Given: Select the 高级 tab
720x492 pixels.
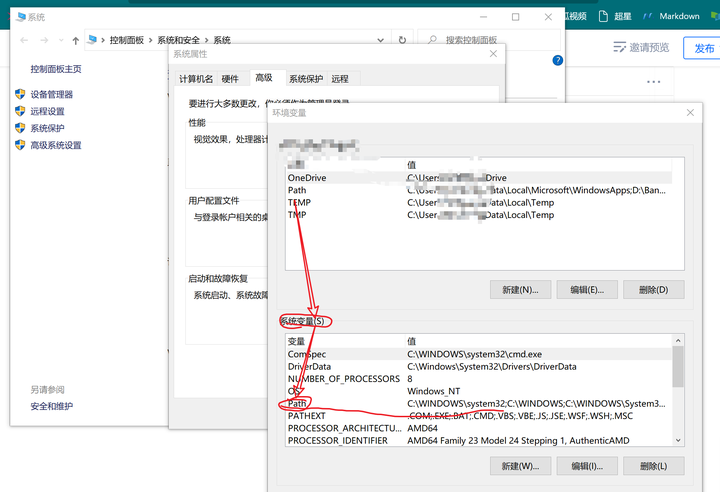Looking at the screenshot, I should coord(264,78).
